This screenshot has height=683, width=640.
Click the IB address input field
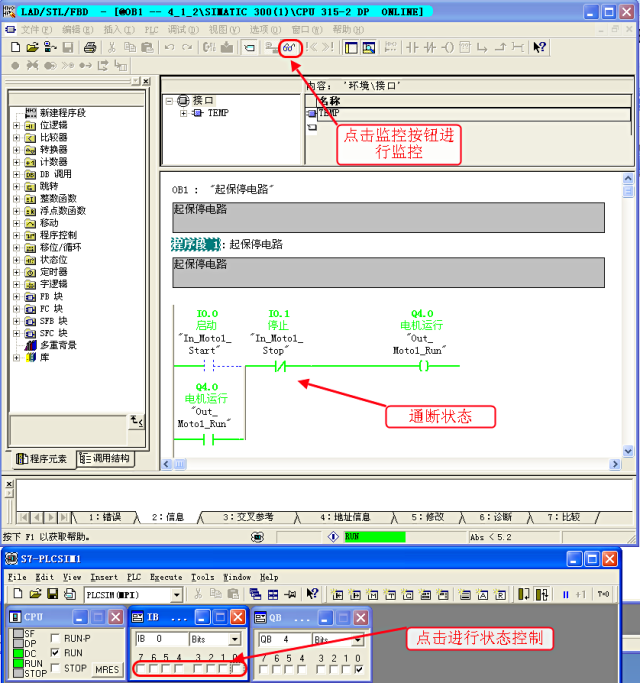[162, 639]
